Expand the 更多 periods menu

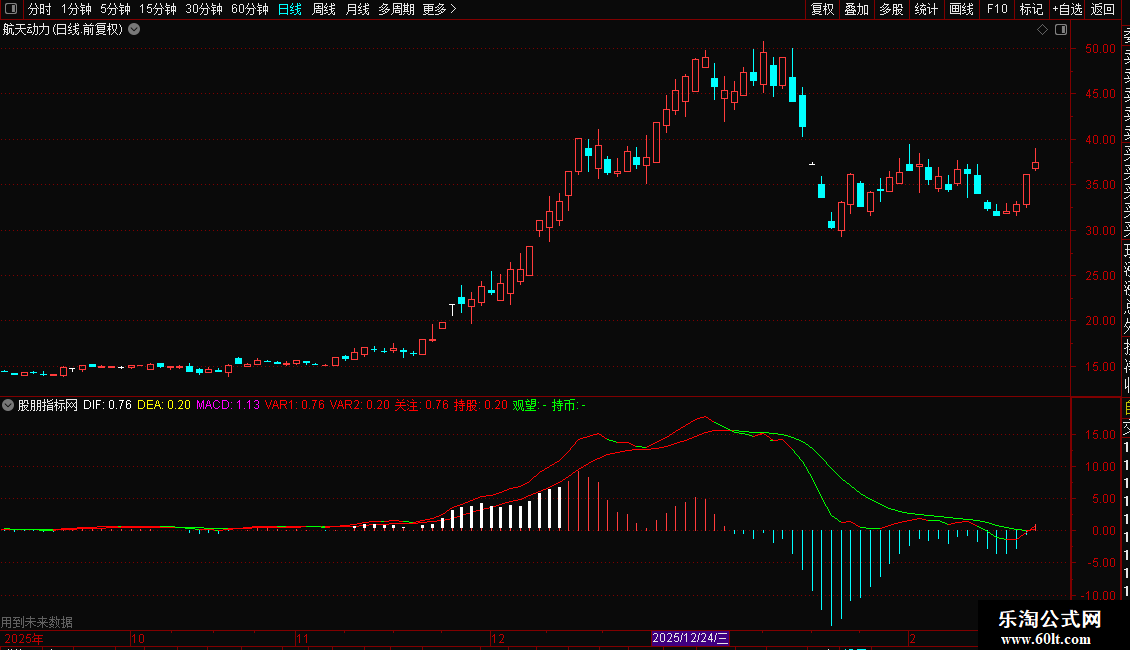pyautogui.click(x=440, y=9)
